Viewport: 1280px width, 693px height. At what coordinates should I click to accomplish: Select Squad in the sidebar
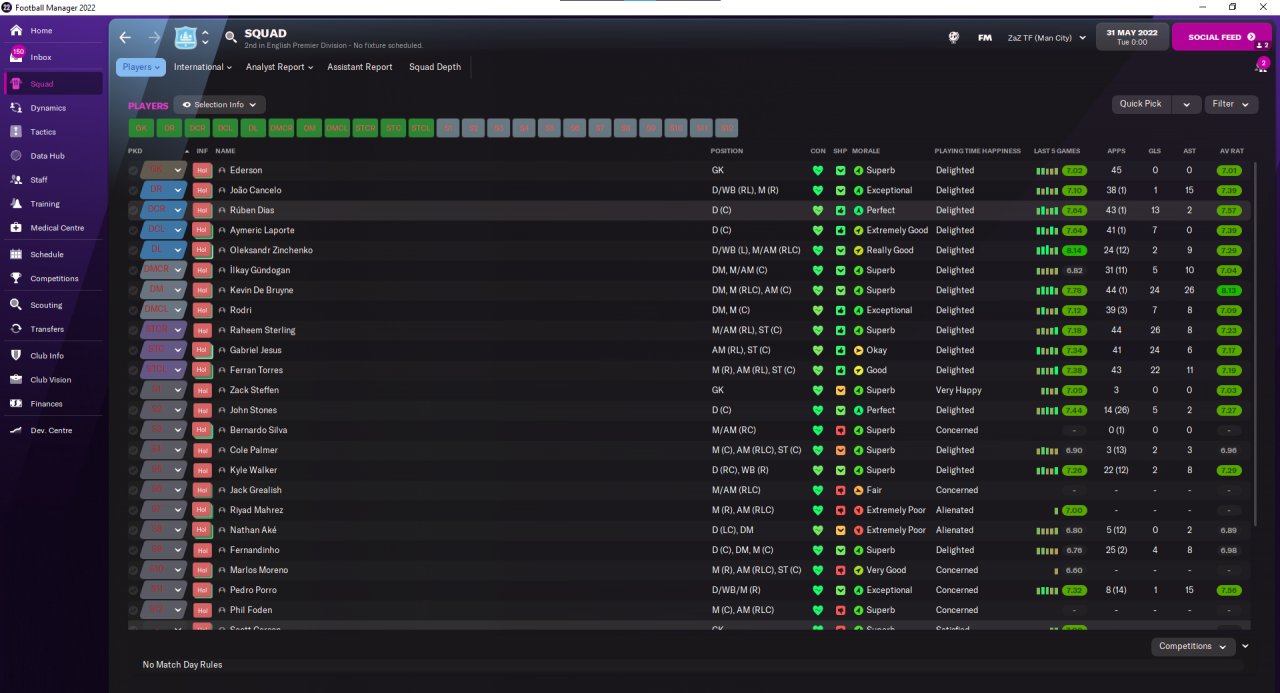52,84
